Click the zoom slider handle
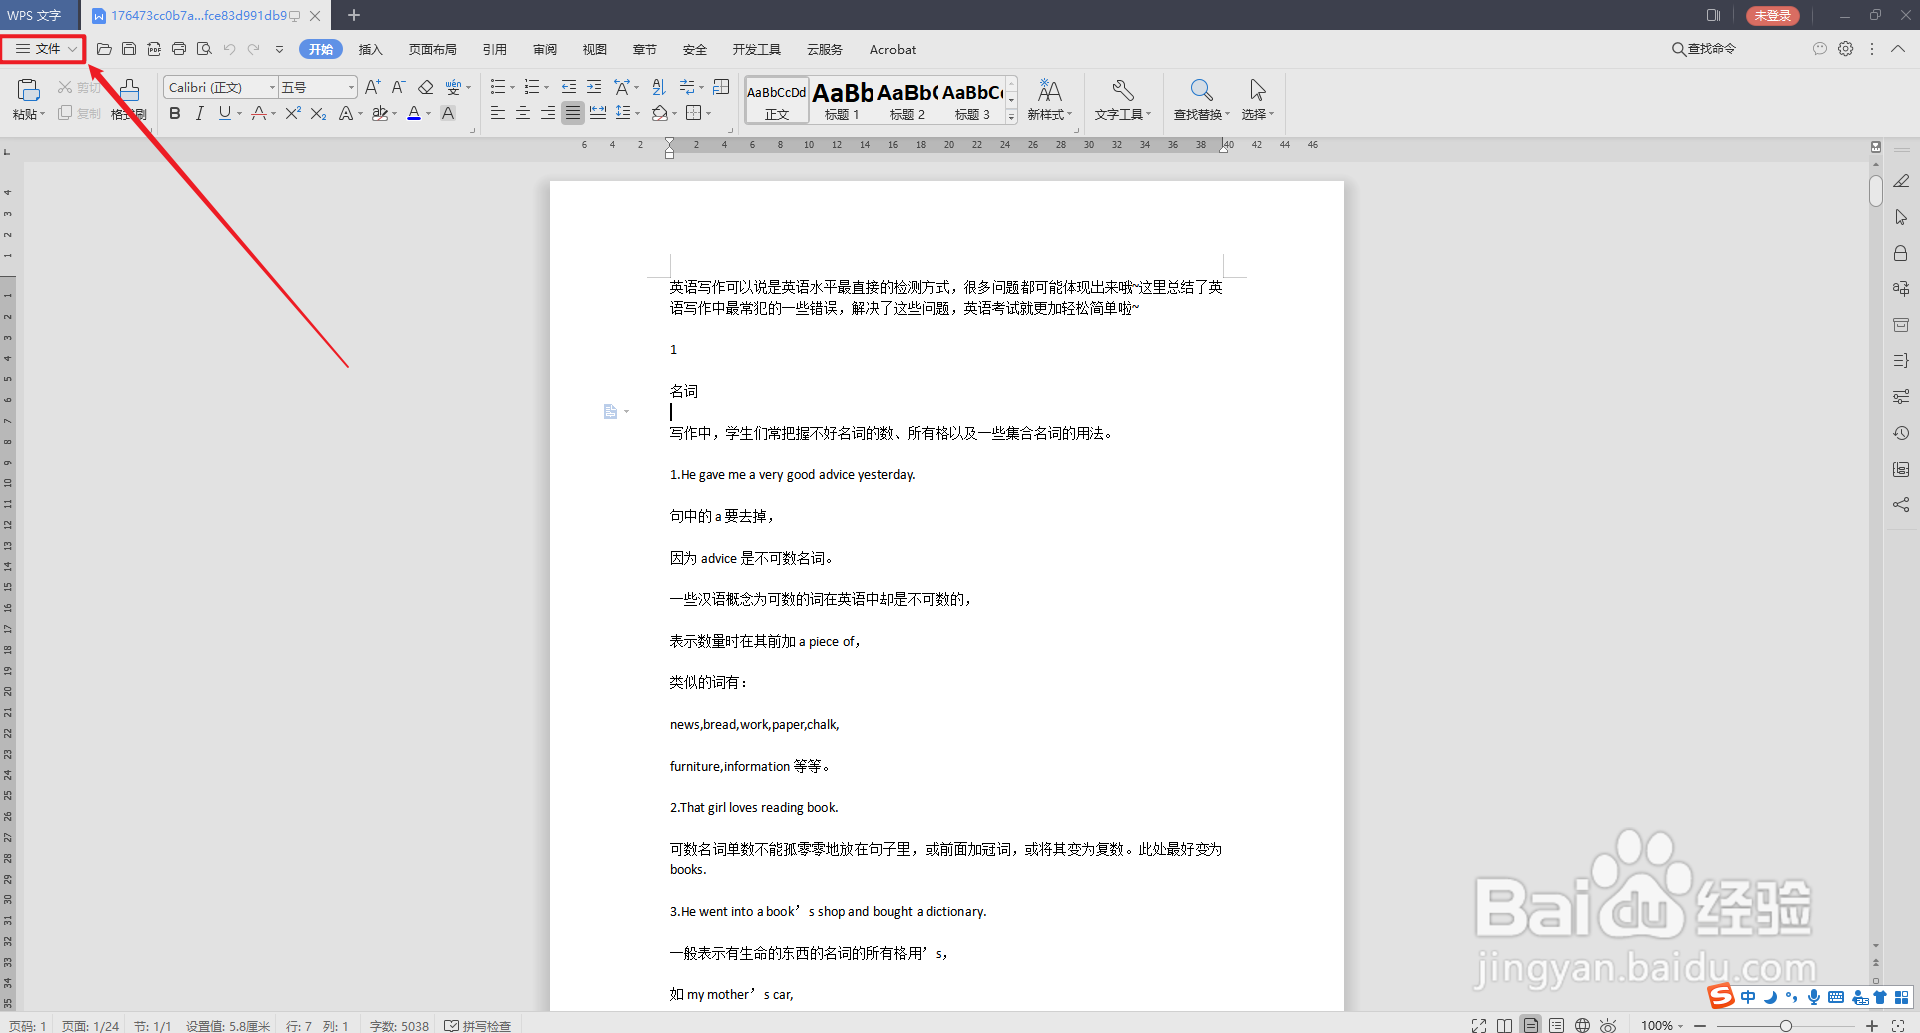Screen dimensions: 1920x1033 click(1786, 1026)
